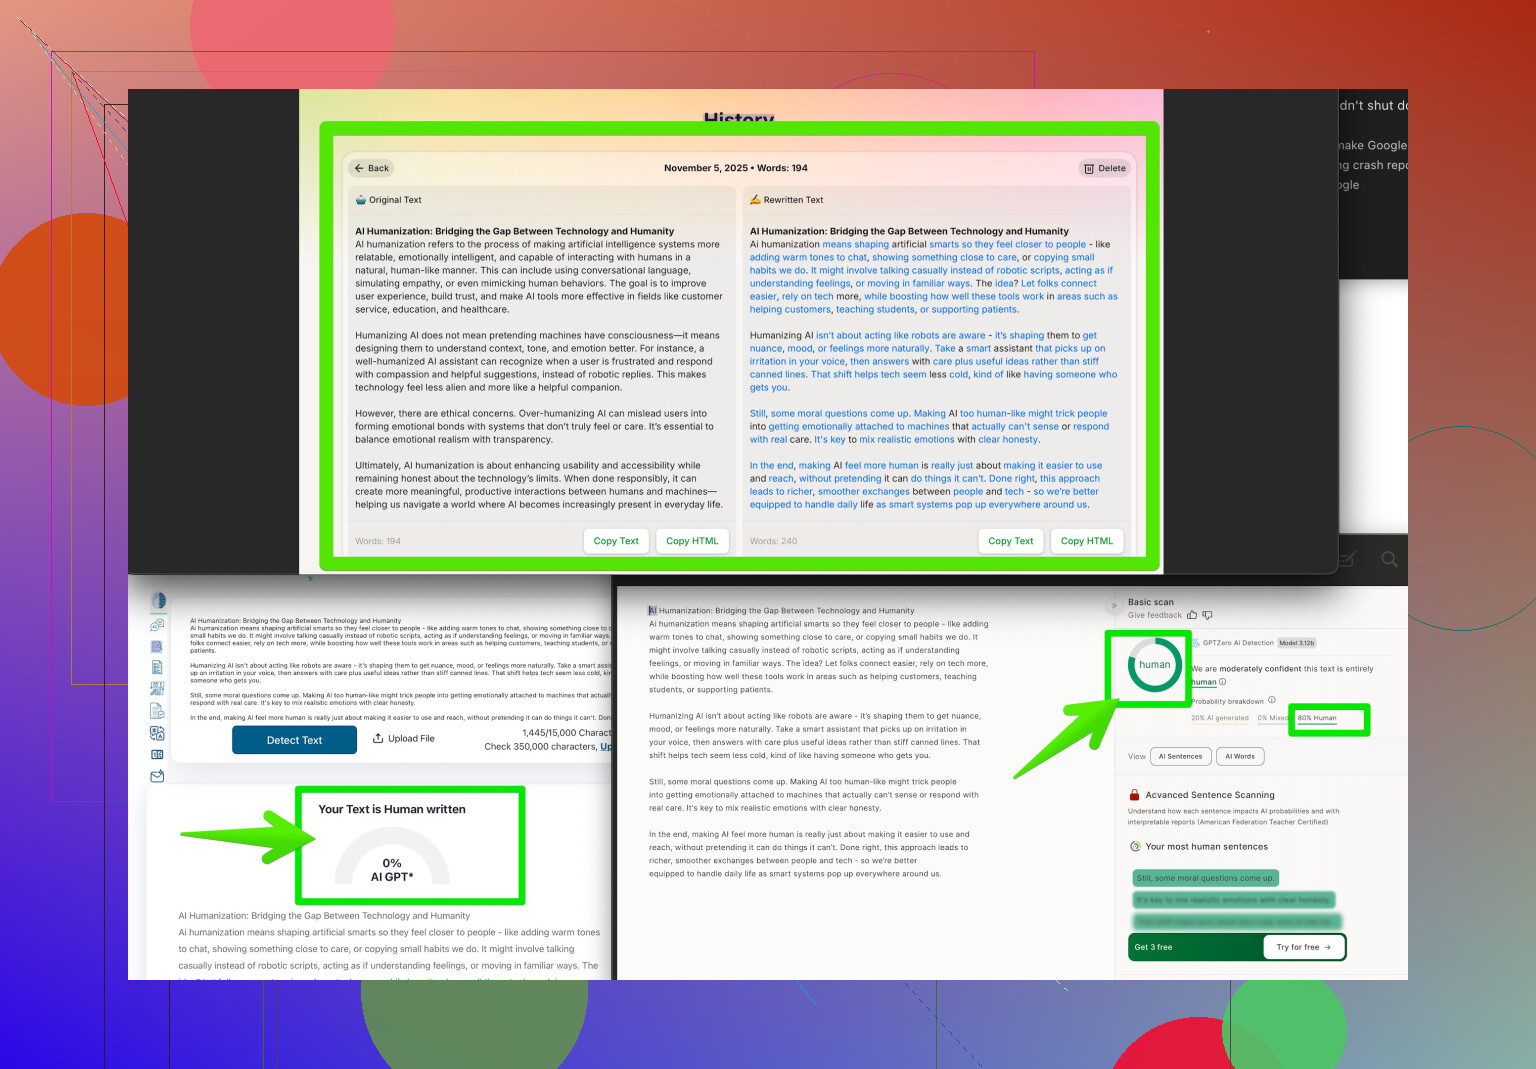Toggle the AI Sentences view
Screen dimensions: 1536x1069
(1180, 756)
